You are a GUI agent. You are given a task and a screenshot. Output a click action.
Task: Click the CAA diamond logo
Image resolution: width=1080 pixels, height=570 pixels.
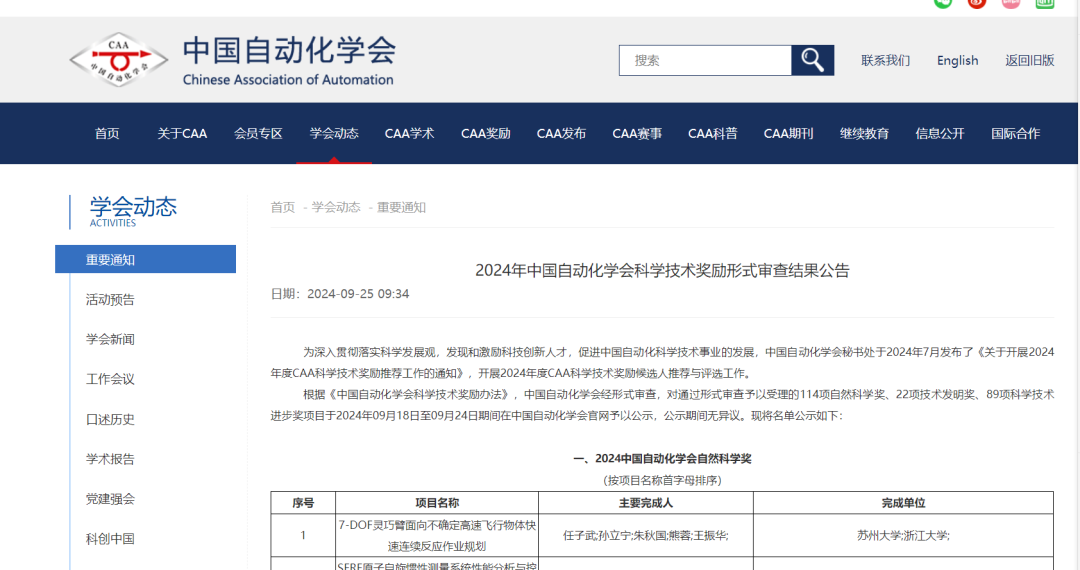point(118,60)
